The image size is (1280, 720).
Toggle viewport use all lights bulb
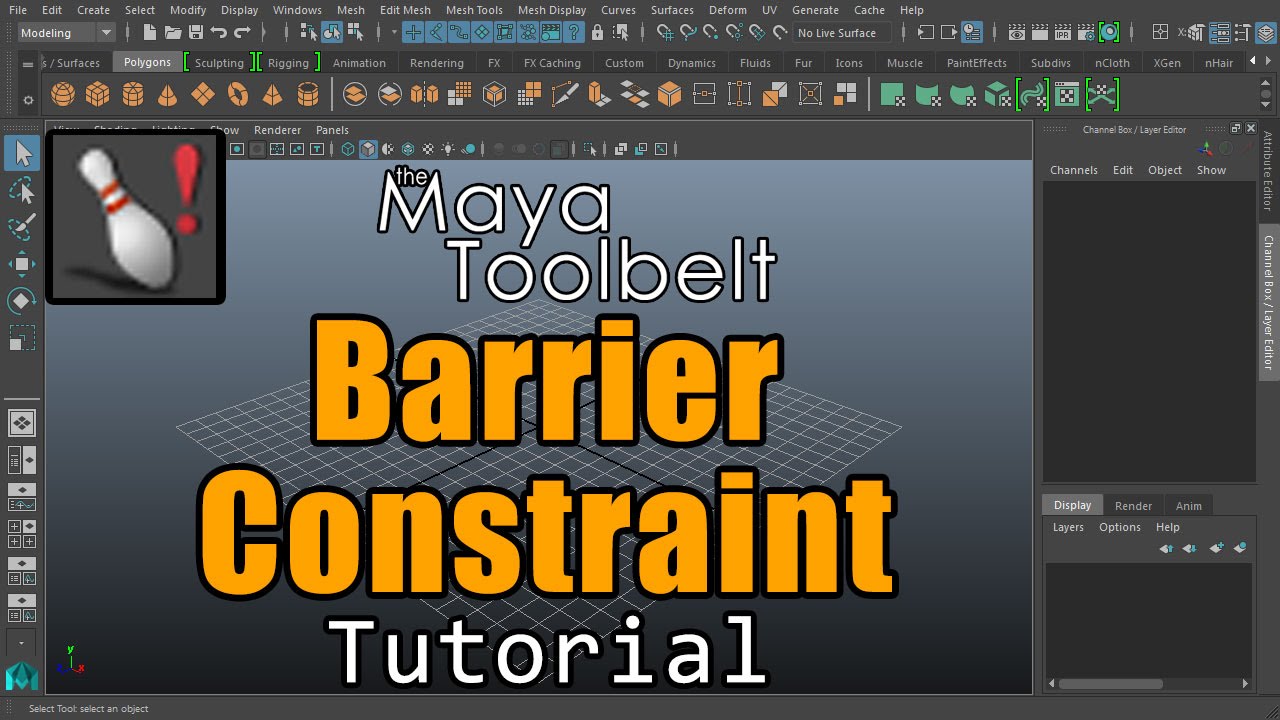tap(448, 149)
